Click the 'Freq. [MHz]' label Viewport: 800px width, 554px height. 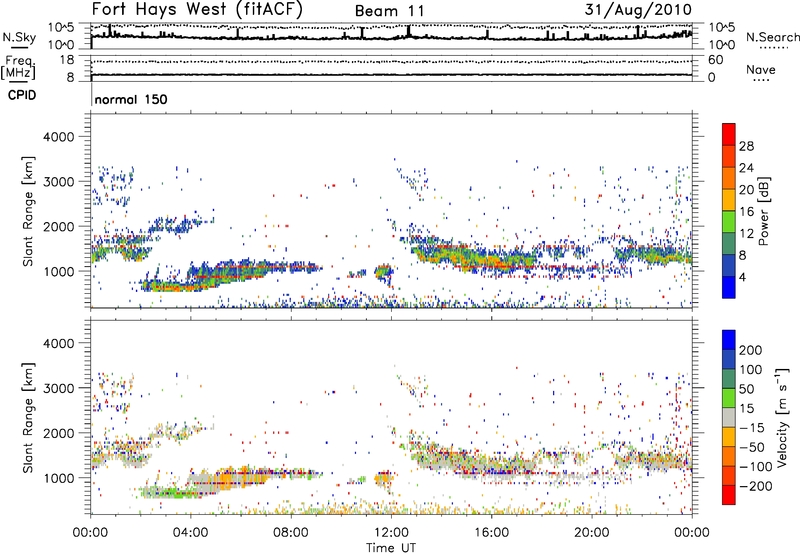(18, 67)
